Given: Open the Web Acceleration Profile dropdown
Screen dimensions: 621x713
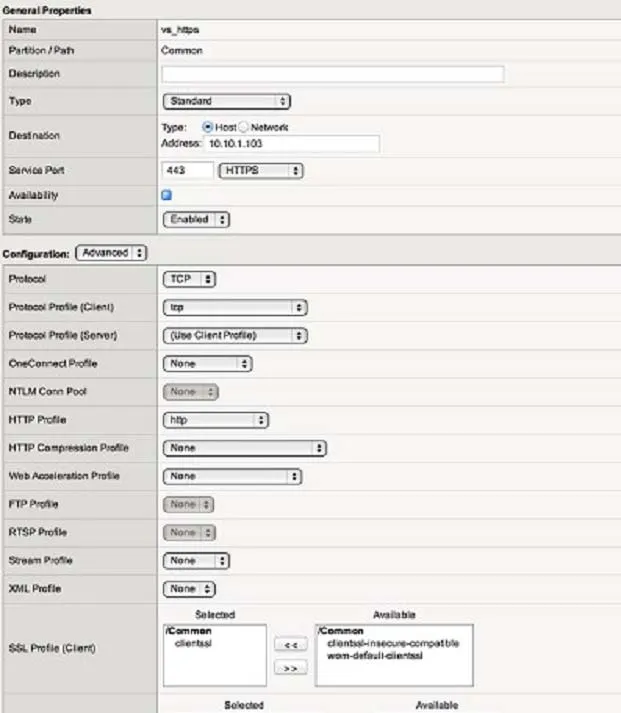Looking at the screenshot, I should [232, 476].
